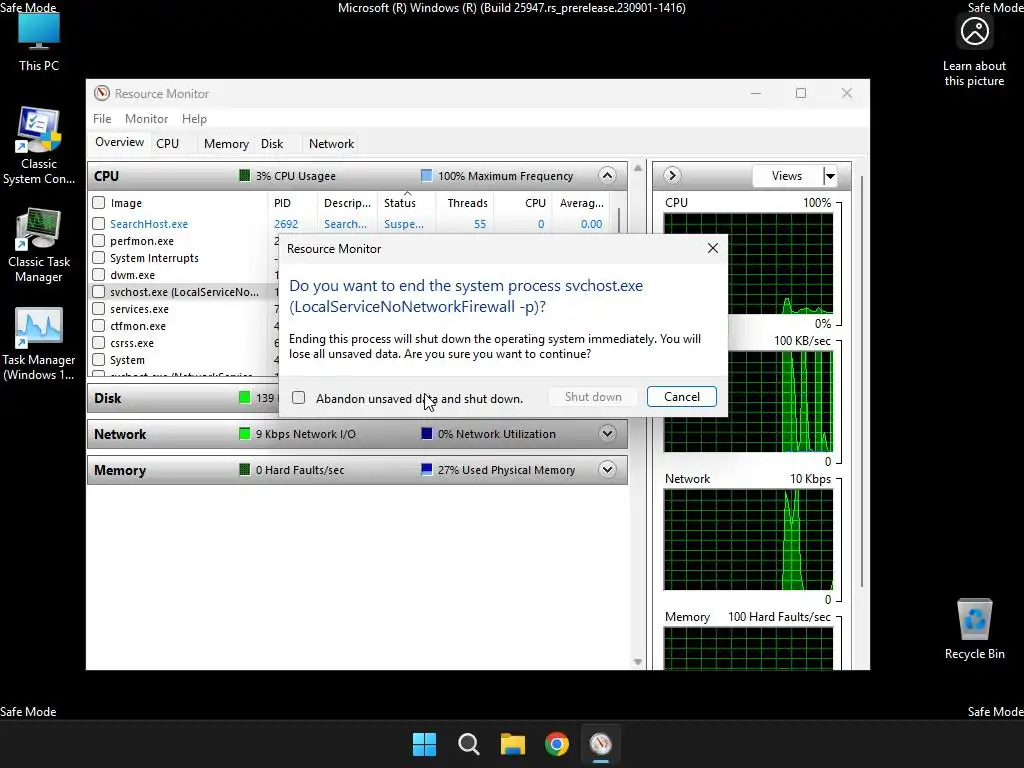Switch to the Network tab

point(331,144)
